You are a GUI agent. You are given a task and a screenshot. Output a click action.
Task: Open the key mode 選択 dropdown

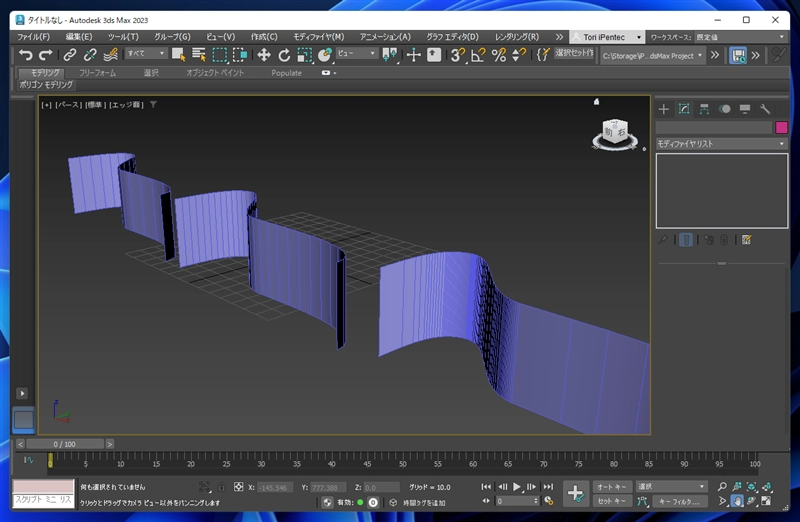[671, 486]
